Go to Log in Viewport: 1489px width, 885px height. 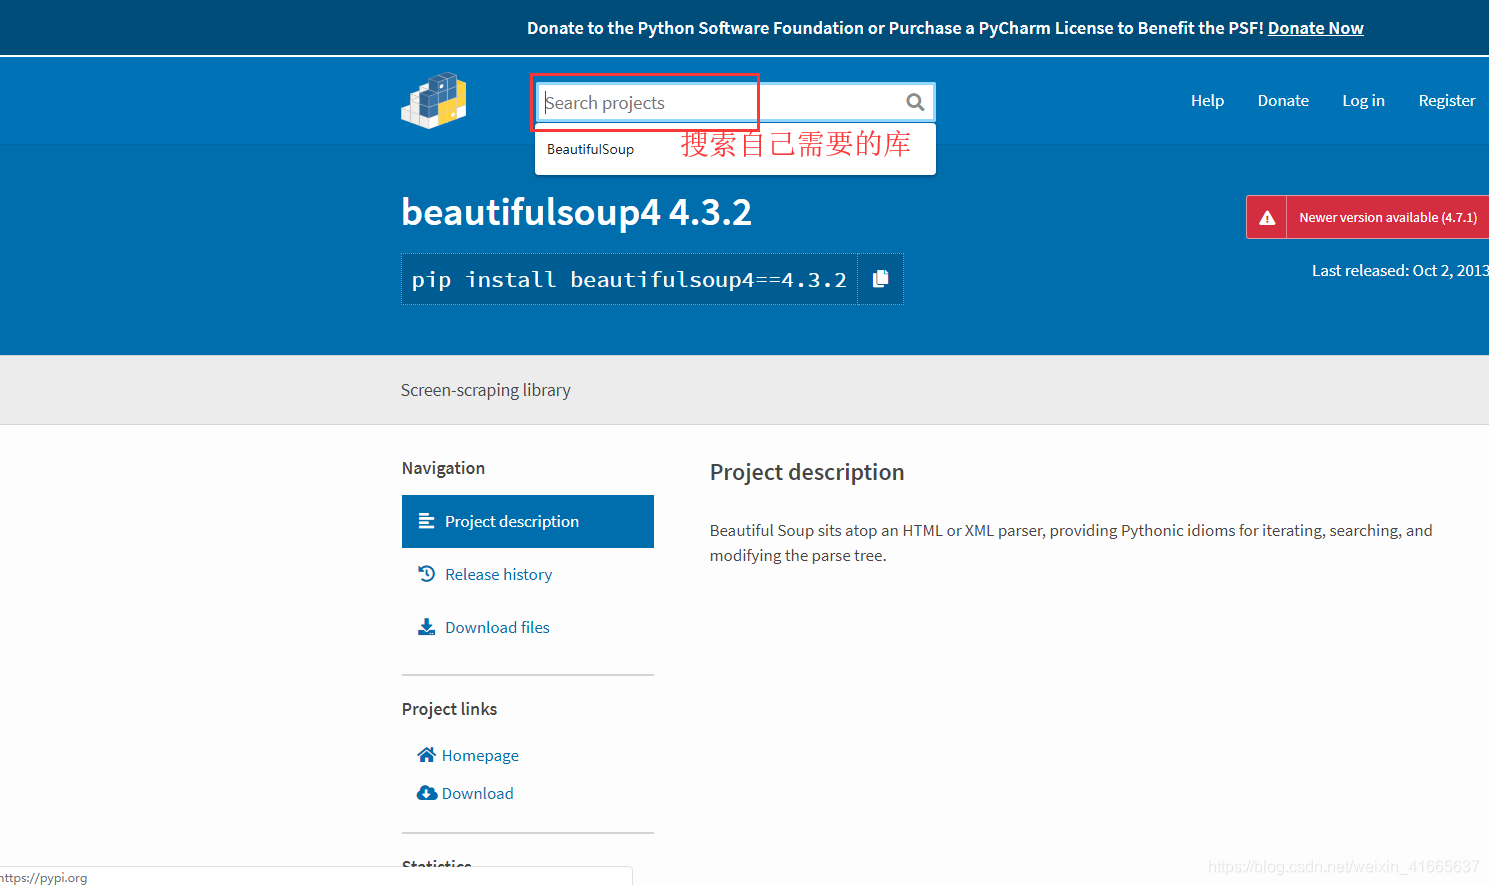click(x=1363, y=100)
